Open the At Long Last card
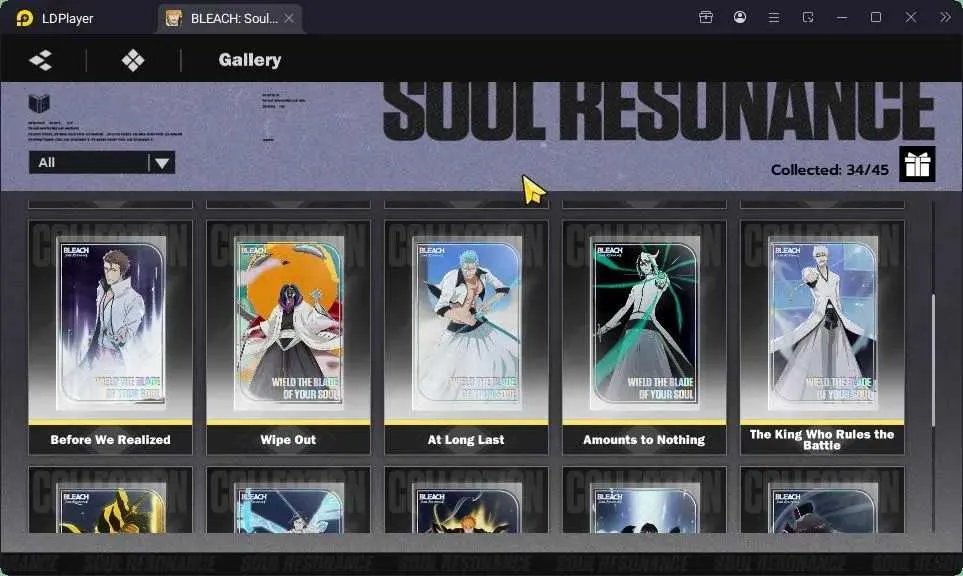Image resolution: width=963 pixels, height=576 pixels. pos(466,337)
